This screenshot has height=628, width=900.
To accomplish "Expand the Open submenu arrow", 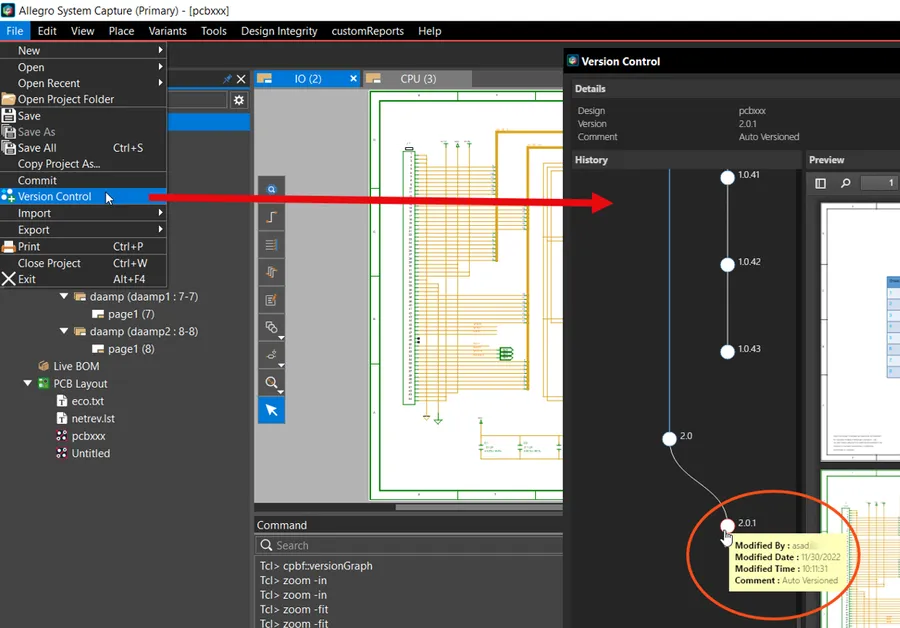I will point(160,67).
